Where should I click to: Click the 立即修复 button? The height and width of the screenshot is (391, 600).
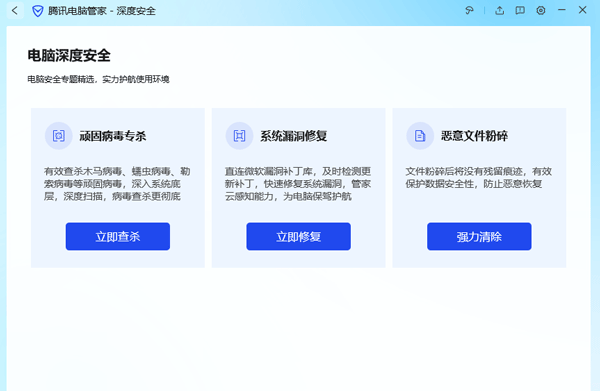tap(298, 236)
